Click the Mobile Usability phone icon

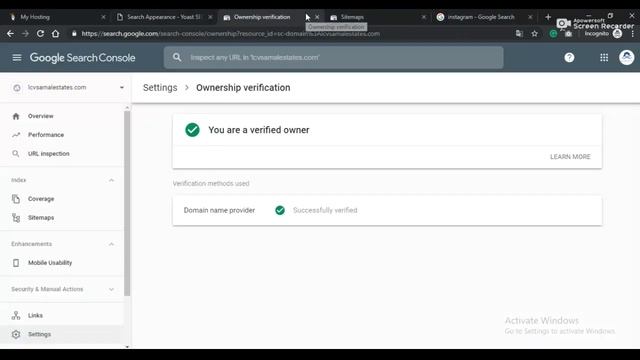point(16,263)
